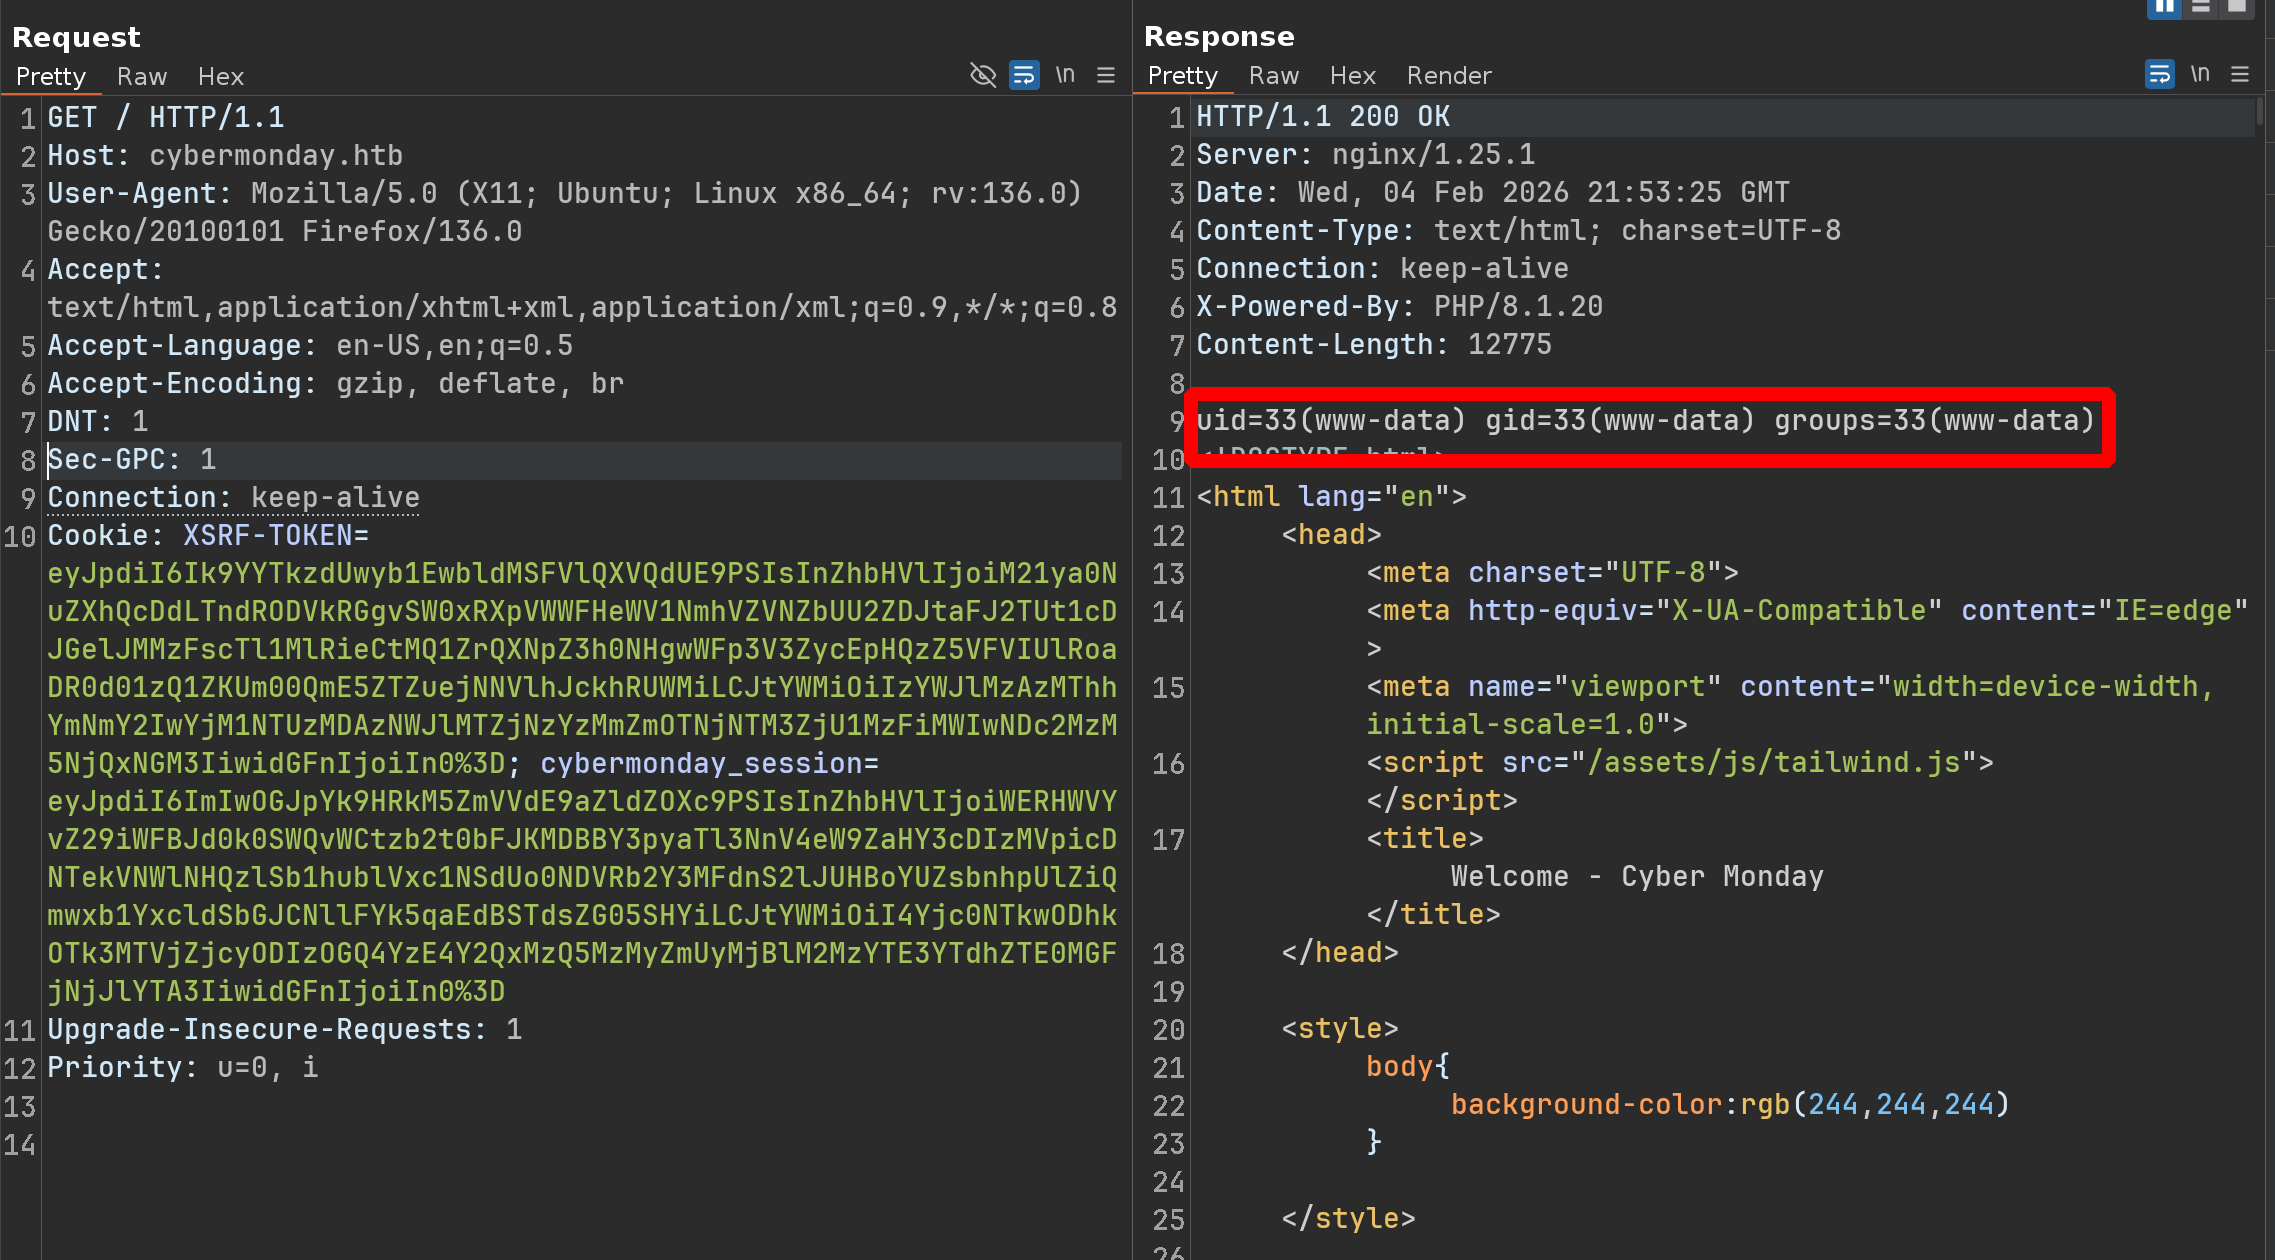
Task: Toggle word wrap in Request pane
Action: point(1024,75)
